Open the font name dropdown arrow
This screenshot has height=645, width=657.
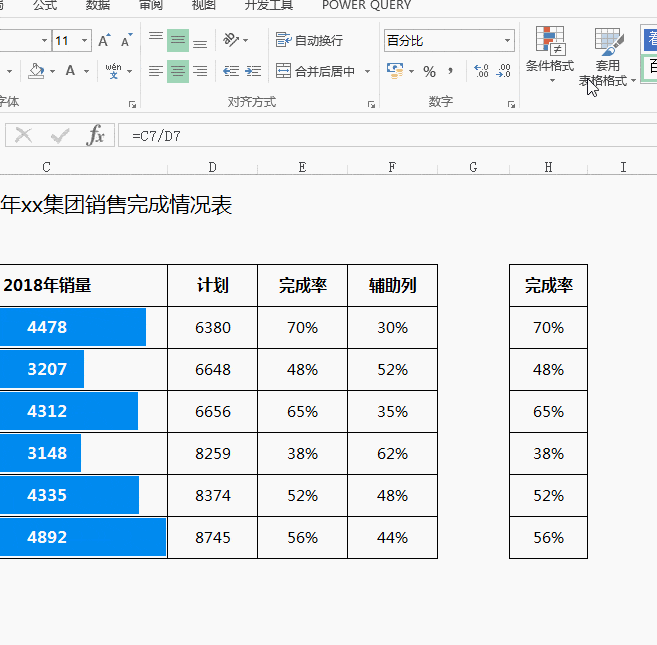point(44,41)
